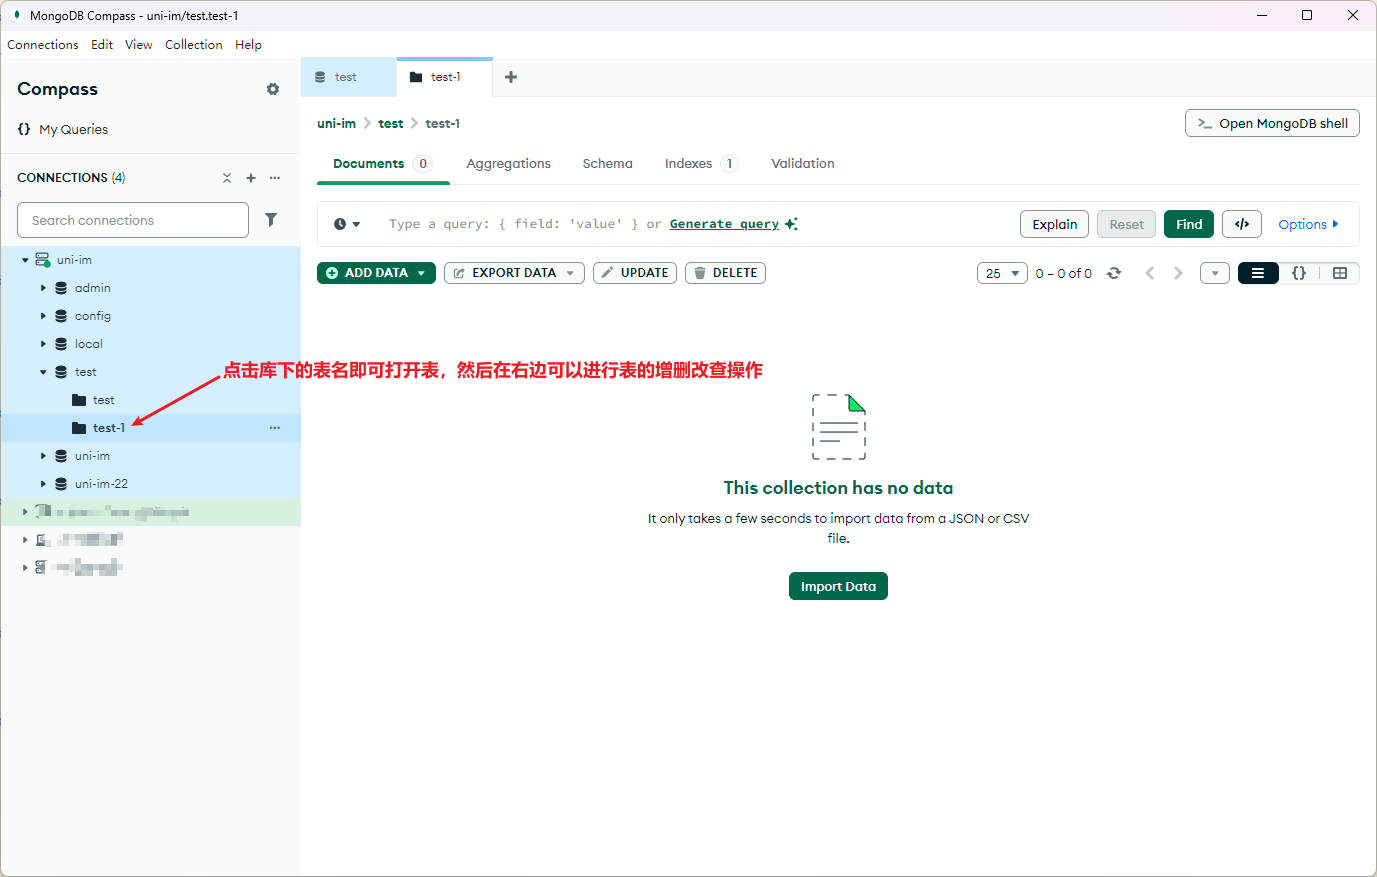Collapse the uni-im connection
Viewport: 1377px width, 877px height.
[x=25, y=260]
